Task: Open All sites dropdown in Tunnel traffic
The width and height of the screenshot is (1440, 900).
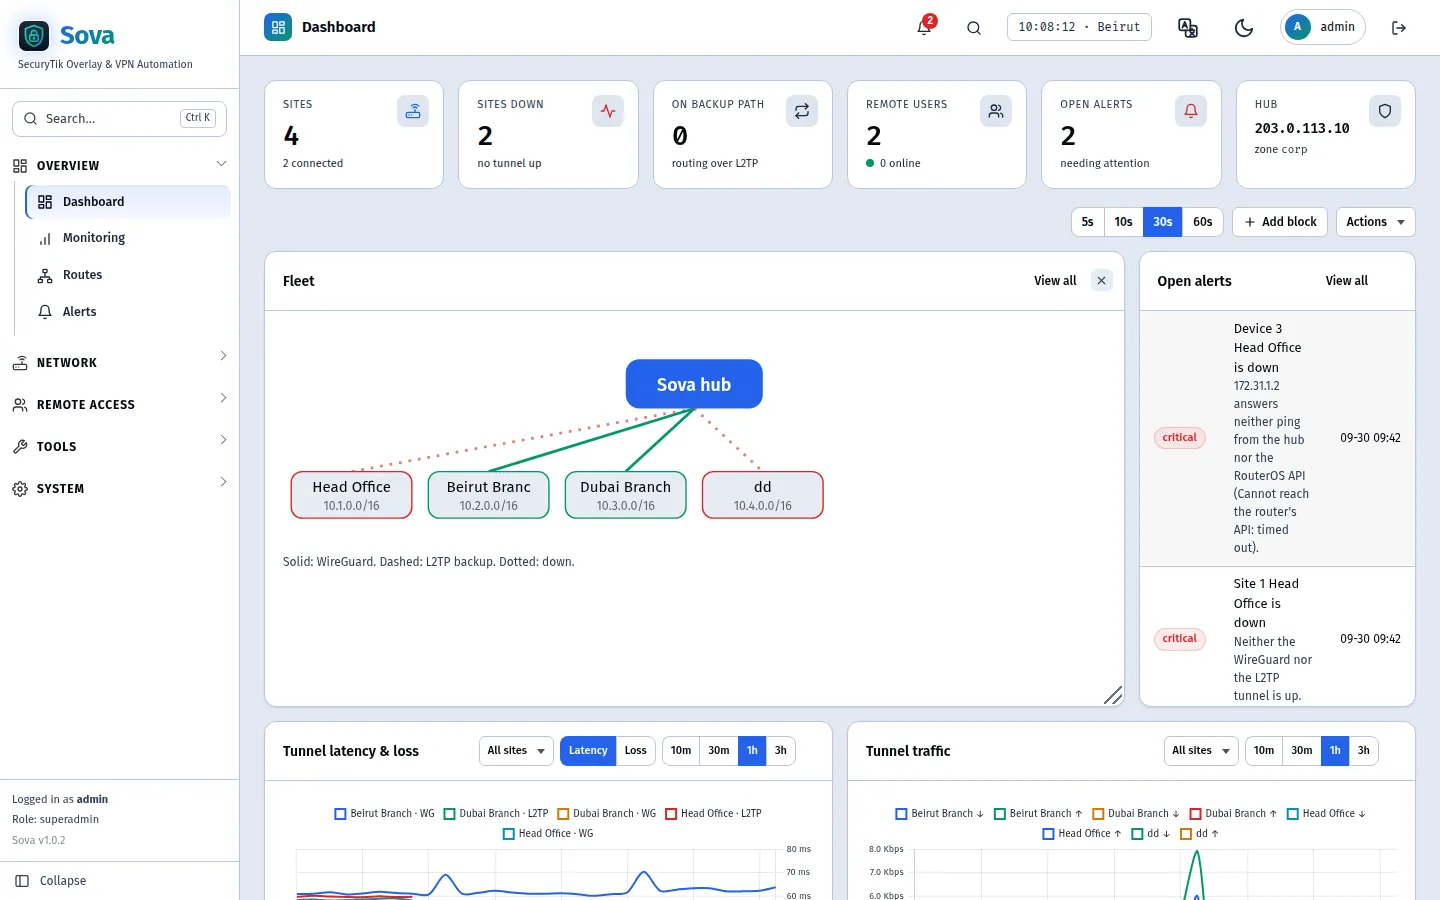Action: click(x=1201, y=751)
